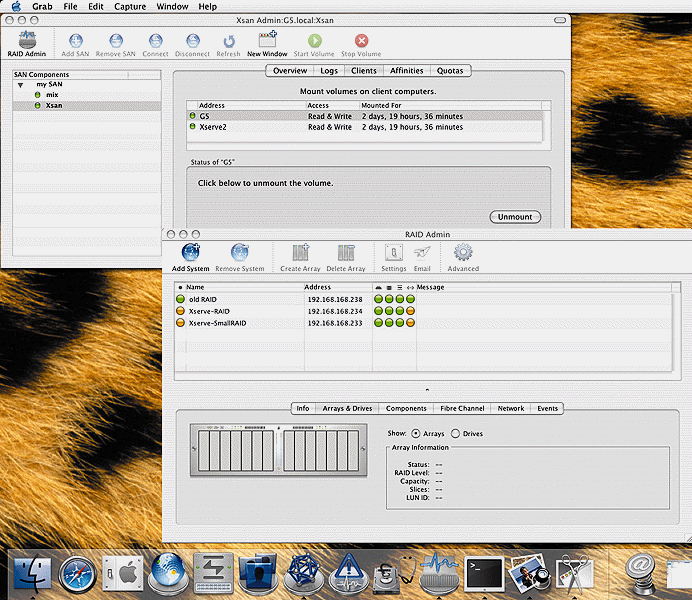Collapse the my SAN tree node
This screenshot has width=692, height=600.
(20, 85)
